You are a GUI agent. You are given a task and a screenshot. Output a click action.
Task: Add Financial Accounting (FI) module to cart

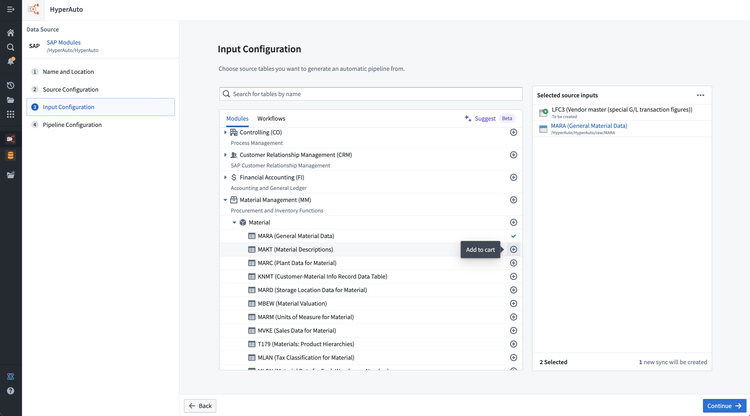513,177
